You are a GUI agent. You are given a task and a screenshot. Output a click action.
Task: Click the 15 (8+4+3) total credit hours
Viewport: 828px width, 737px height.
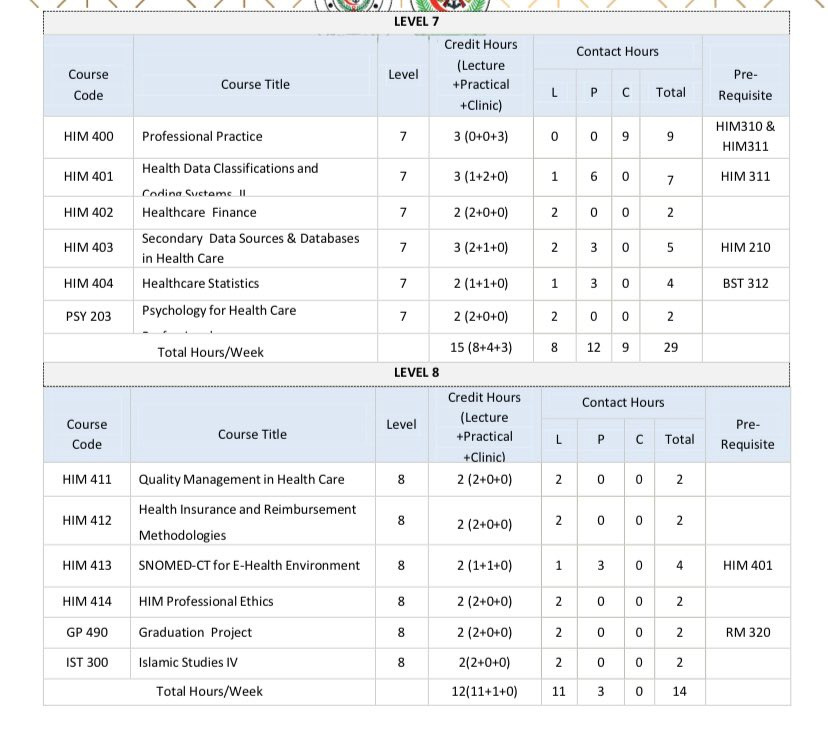tap(481, 348)
